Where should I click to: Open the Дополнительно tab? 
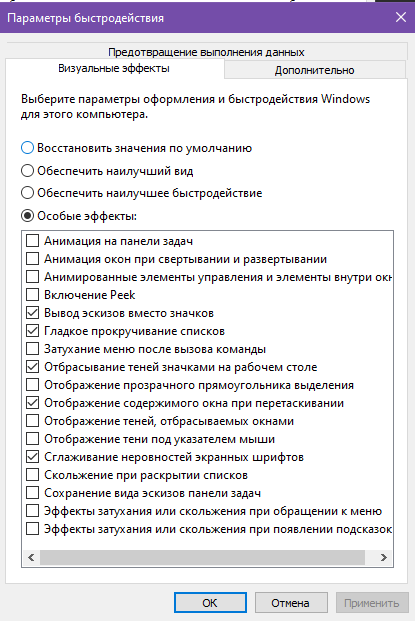tap(314, 70)
